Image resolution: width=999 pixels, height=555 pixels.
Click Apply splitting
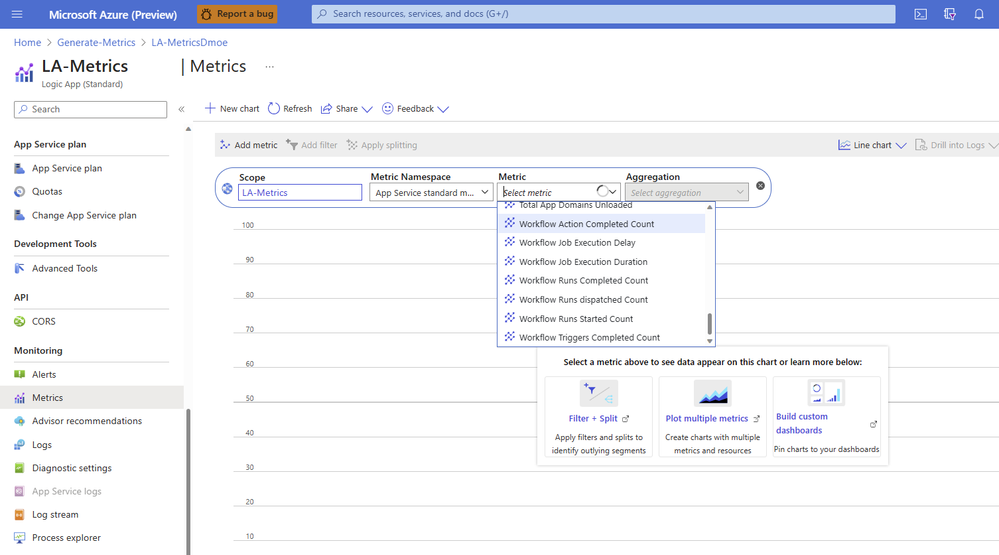coord(382,145)
